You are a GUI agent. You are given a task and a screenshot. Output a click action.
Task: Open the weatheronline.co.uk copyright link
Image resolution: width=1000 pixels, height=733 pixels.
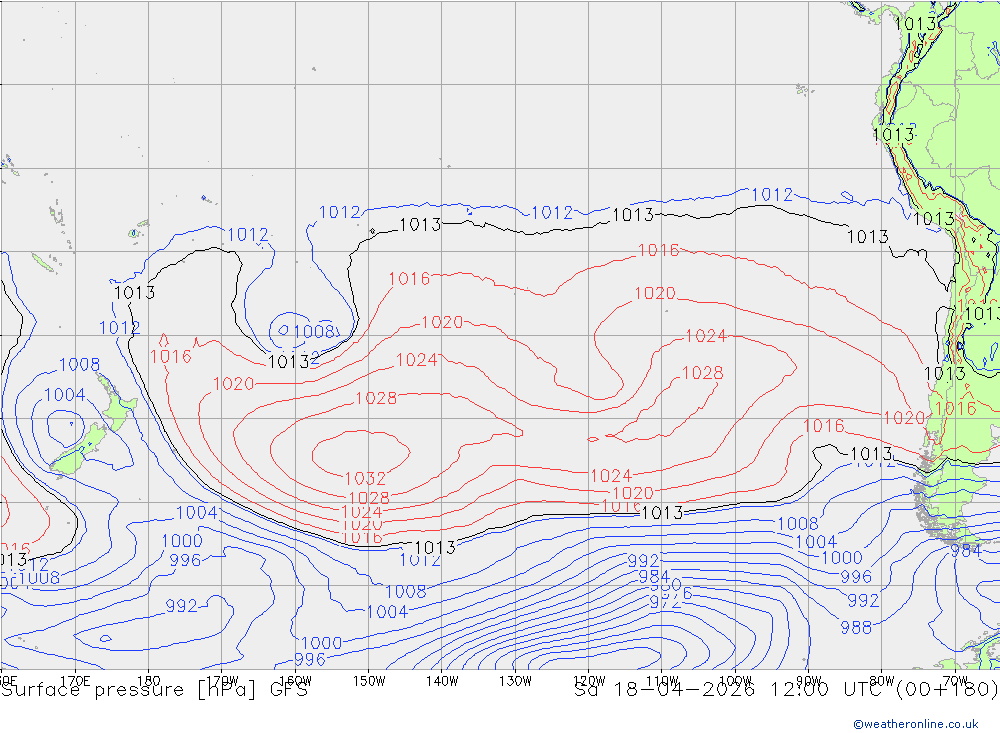915,724
